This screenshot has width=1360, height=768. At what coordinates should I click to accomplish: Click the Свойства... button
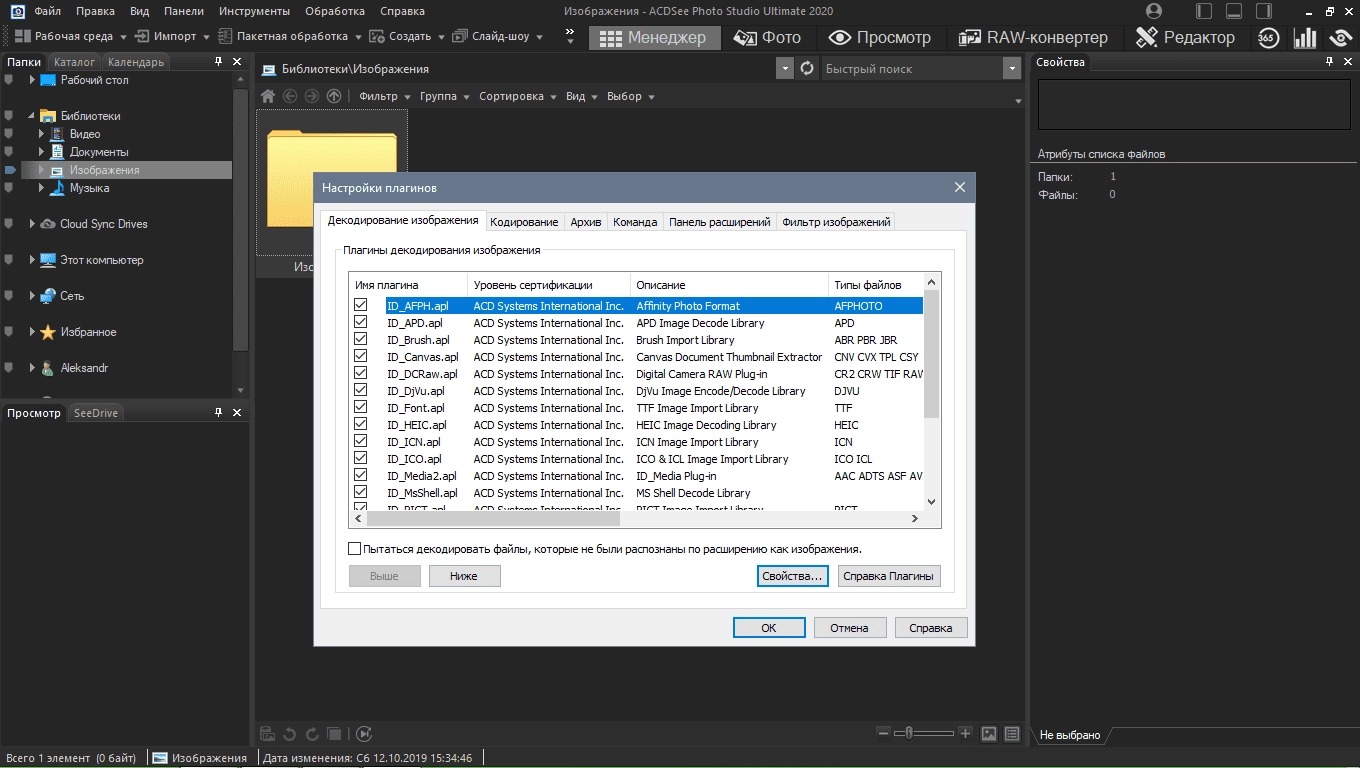point(792,576)
